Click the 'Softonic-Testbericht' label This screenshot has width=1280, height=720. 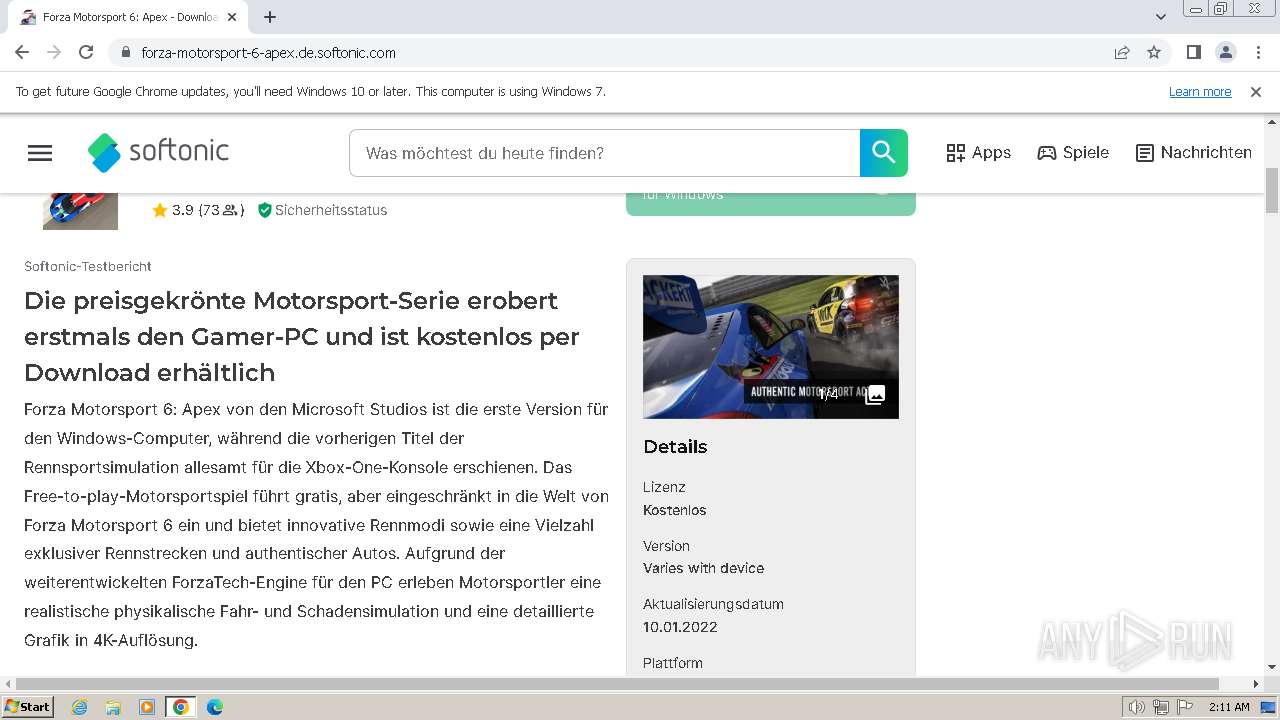click(x=88, y=266)
